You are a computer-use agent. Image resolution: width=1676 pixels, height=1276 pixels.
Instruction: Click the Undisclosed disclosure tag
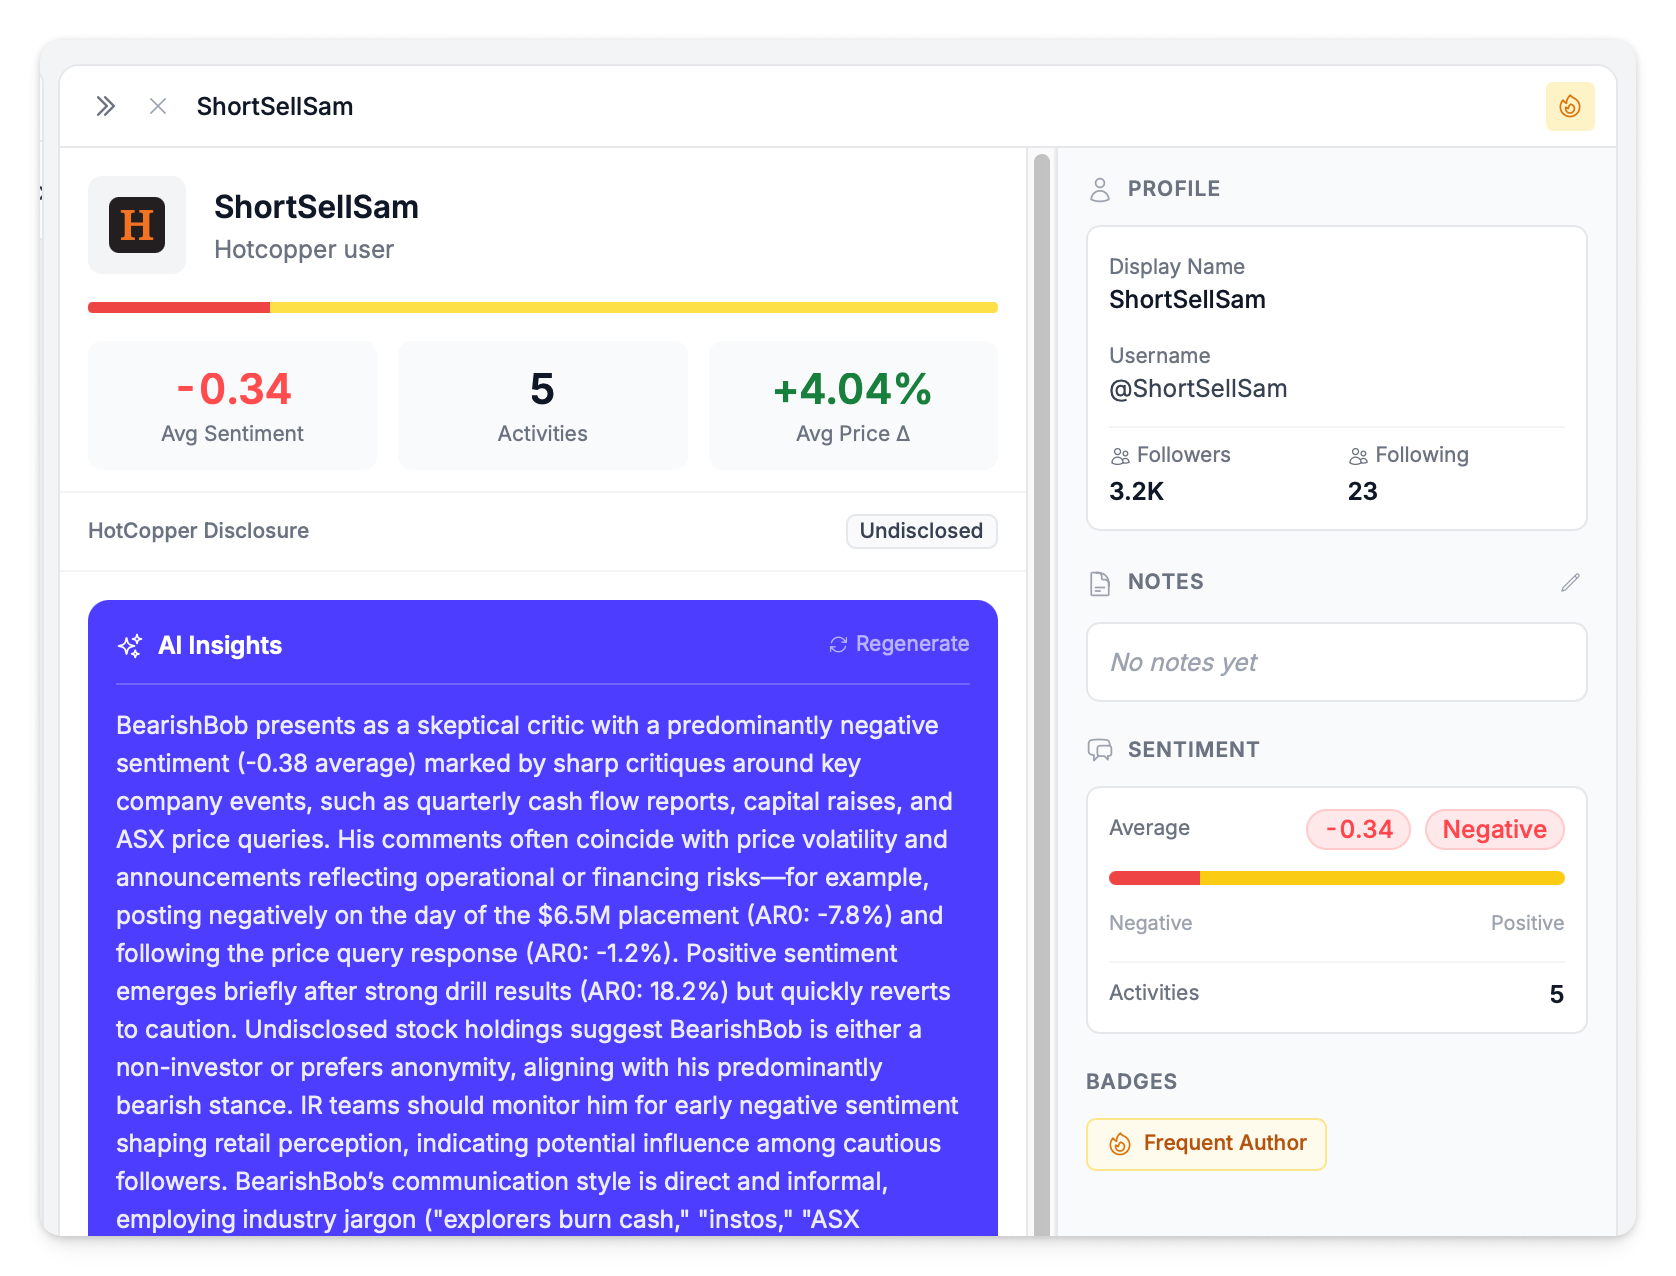[921, 531]
